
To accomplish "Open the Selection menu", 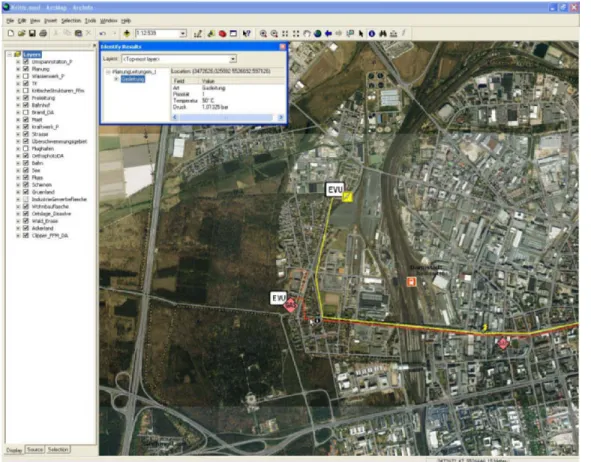I will tap(71, 21).
